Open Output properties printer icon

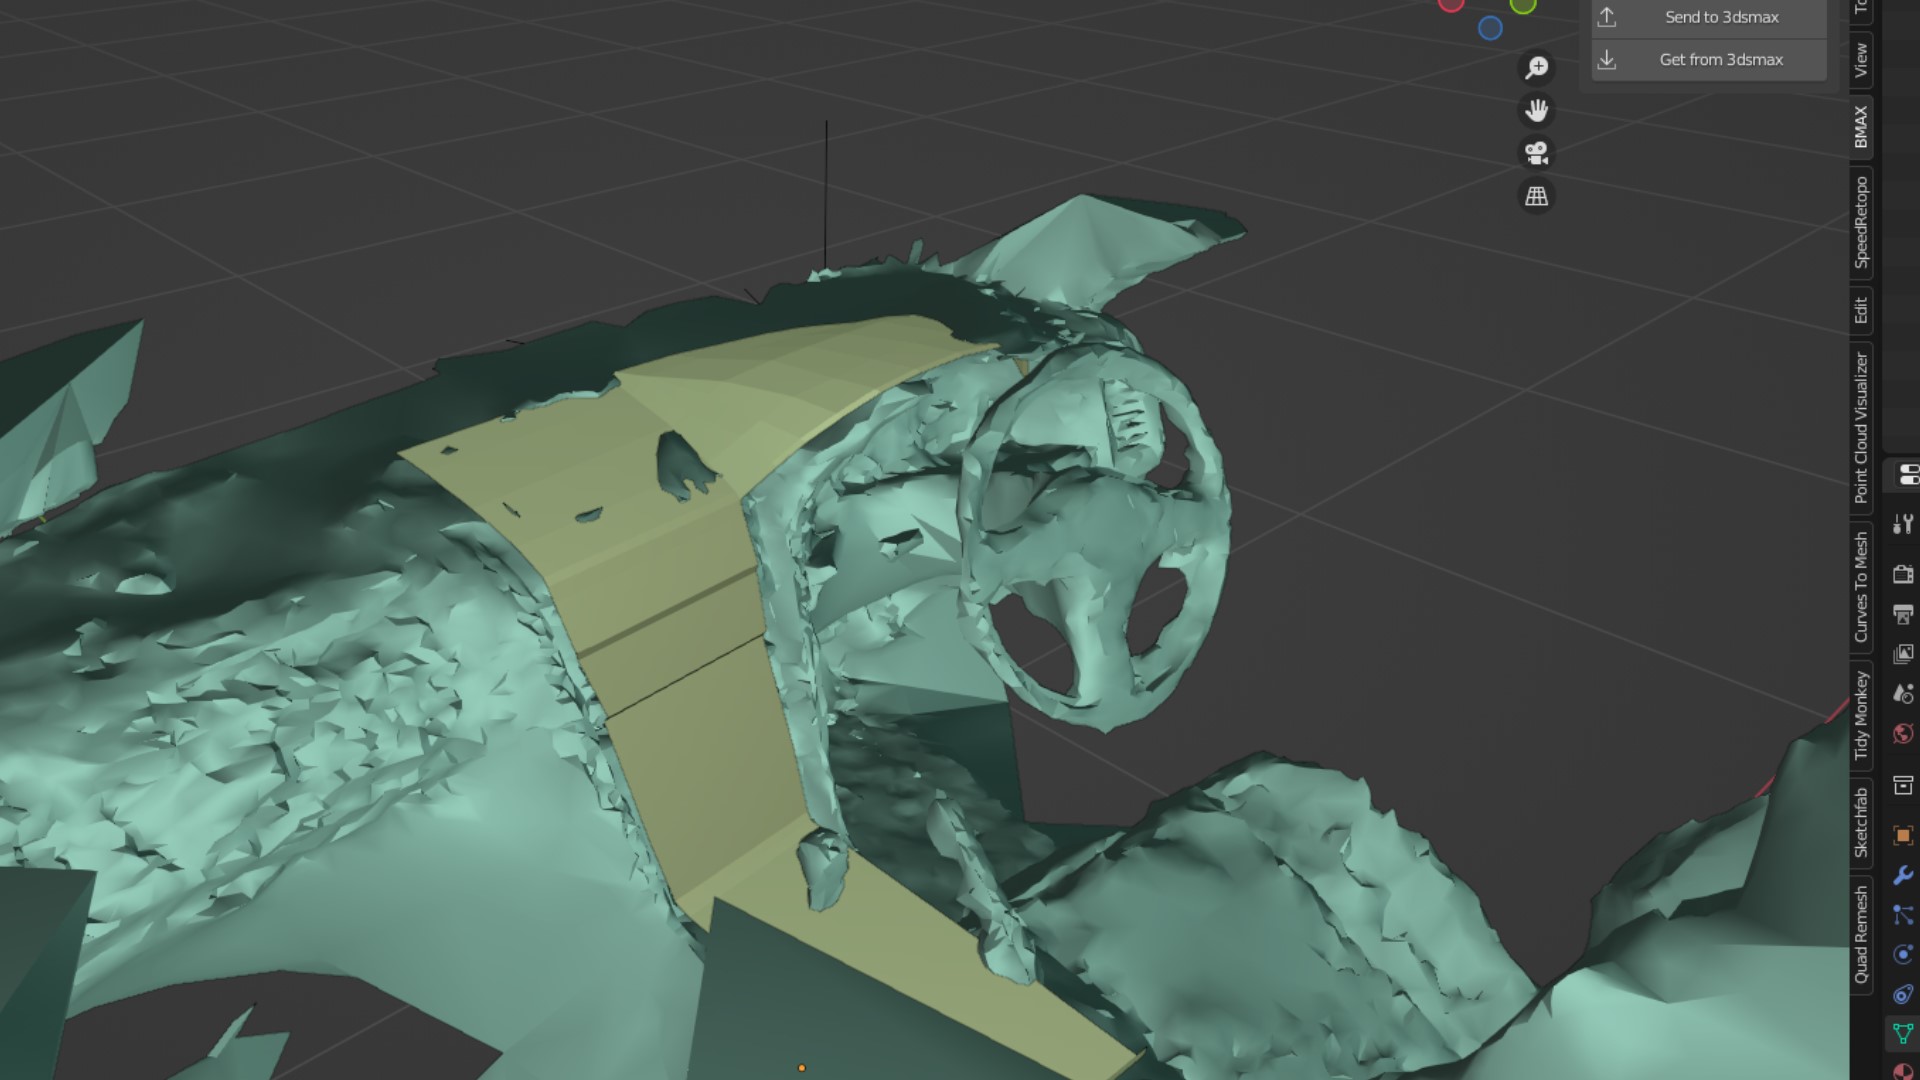(x=1902, y=614)
